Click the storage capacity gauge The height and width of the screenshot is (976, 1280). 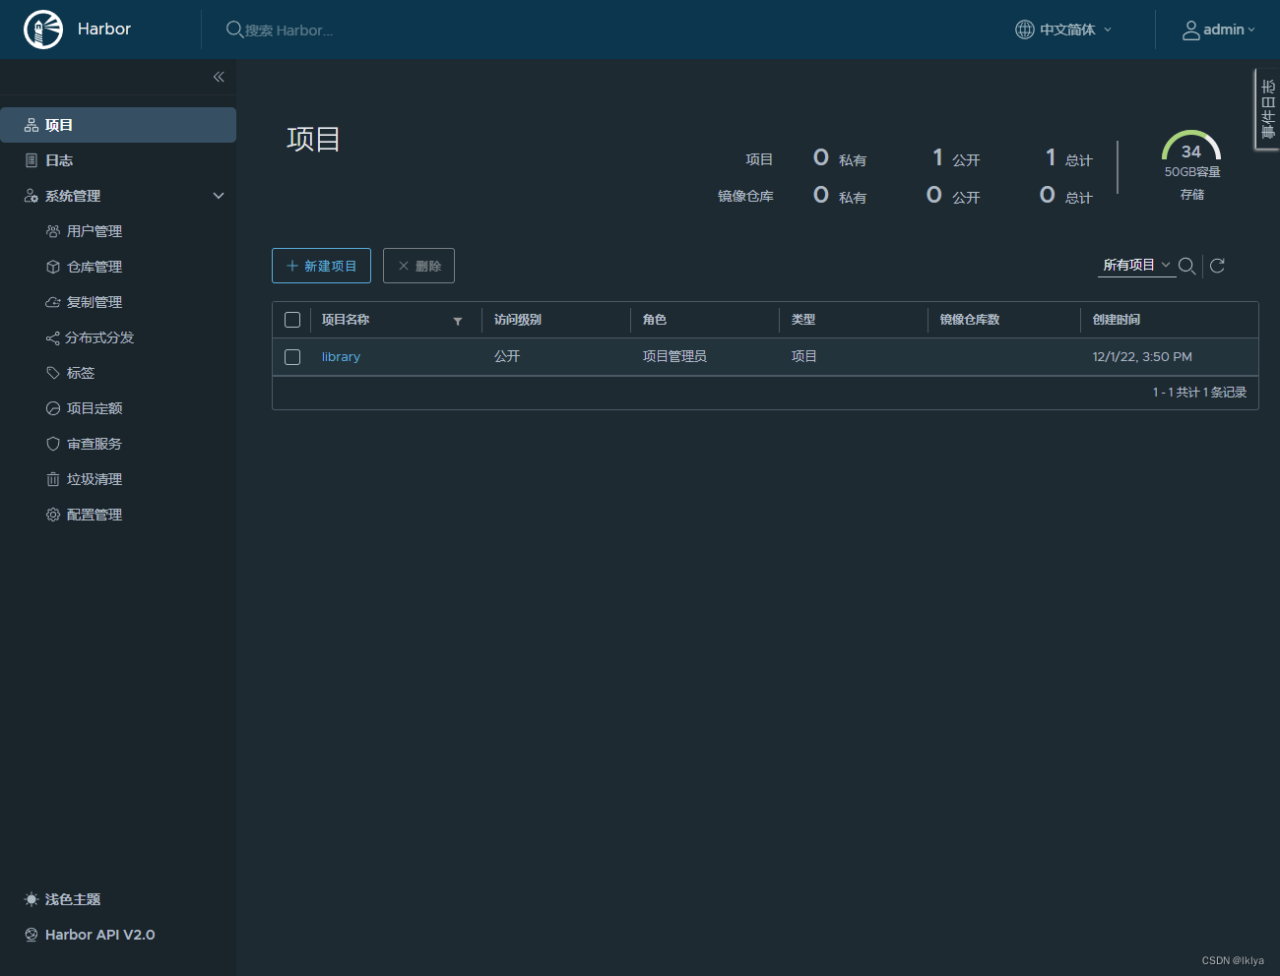click(x=1191, y=150)
